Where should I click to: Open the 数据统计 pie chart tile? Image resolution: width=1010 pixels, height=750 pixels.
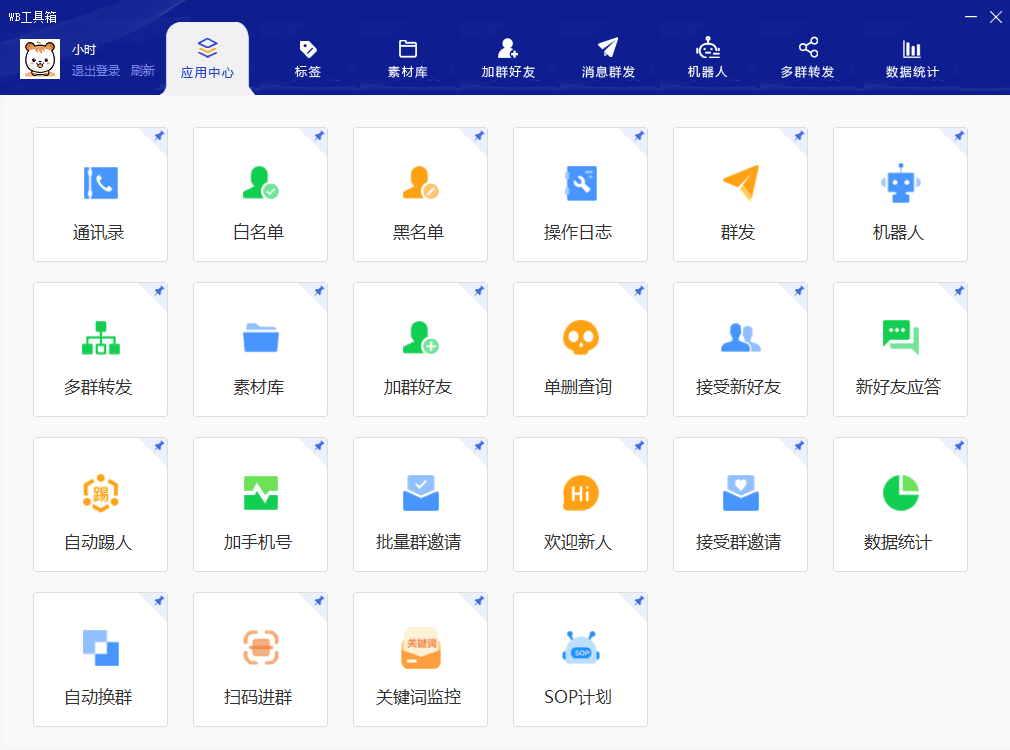pos(900,493)
